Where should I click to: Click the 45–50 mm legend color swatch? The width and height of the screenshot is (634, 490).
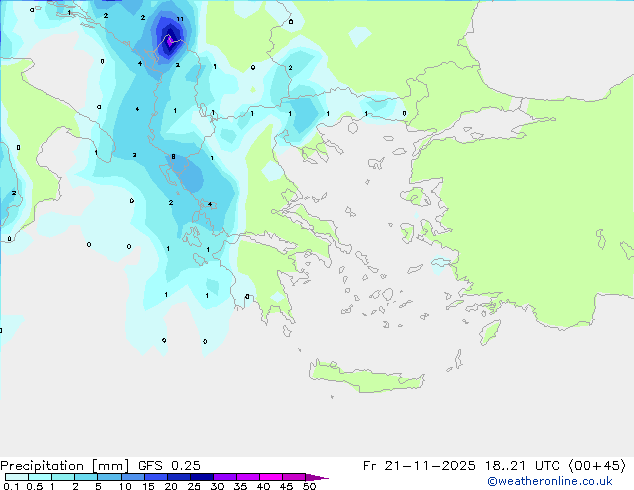294,477
